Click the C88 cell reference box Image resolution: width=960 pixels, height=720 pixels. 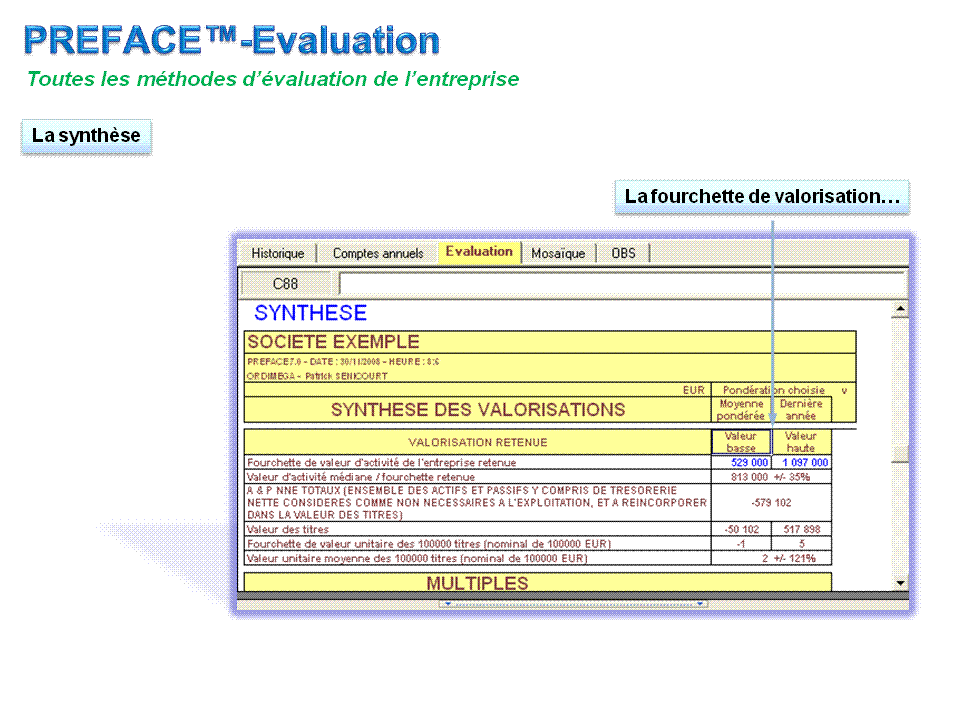(x=285, y=283)
